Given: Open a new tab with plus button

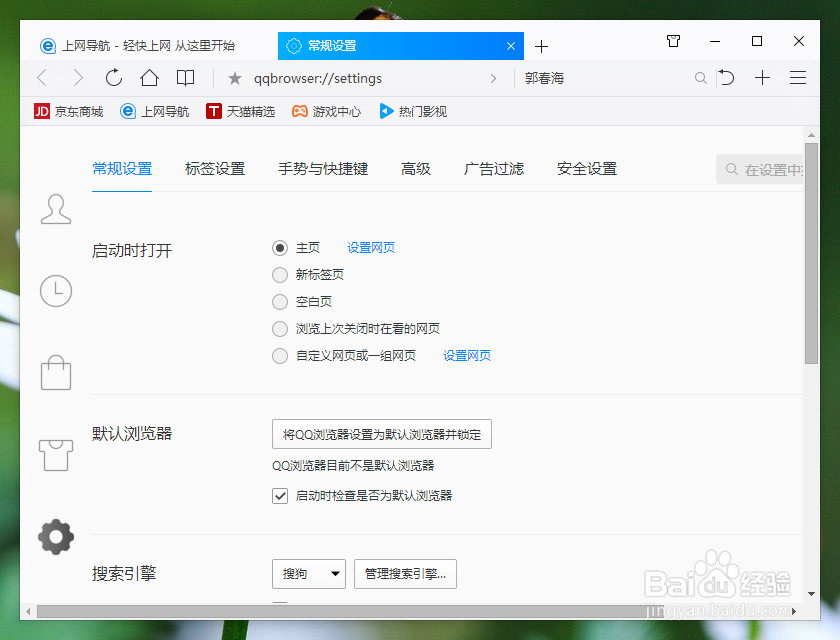Looking at the screenshot, I should (541, 47).
